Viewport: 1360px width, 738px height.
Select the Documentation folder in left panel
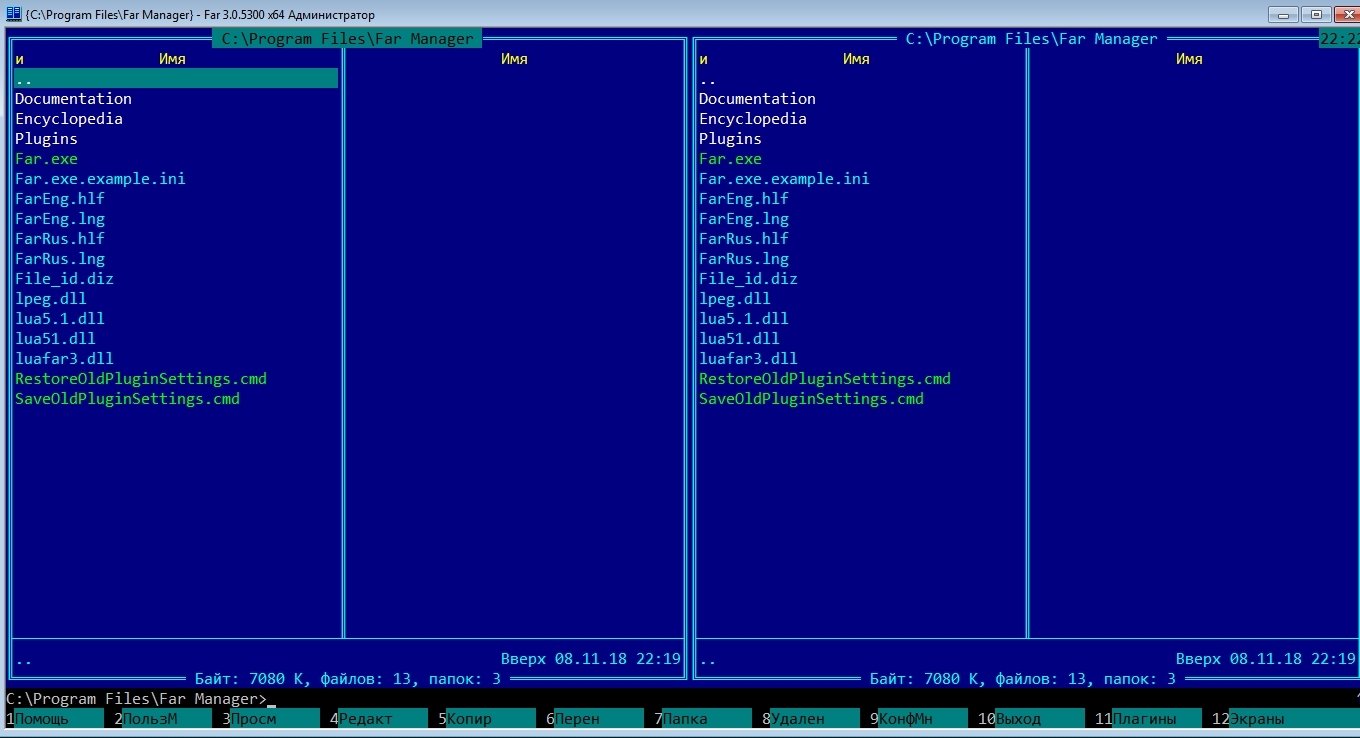73,99
